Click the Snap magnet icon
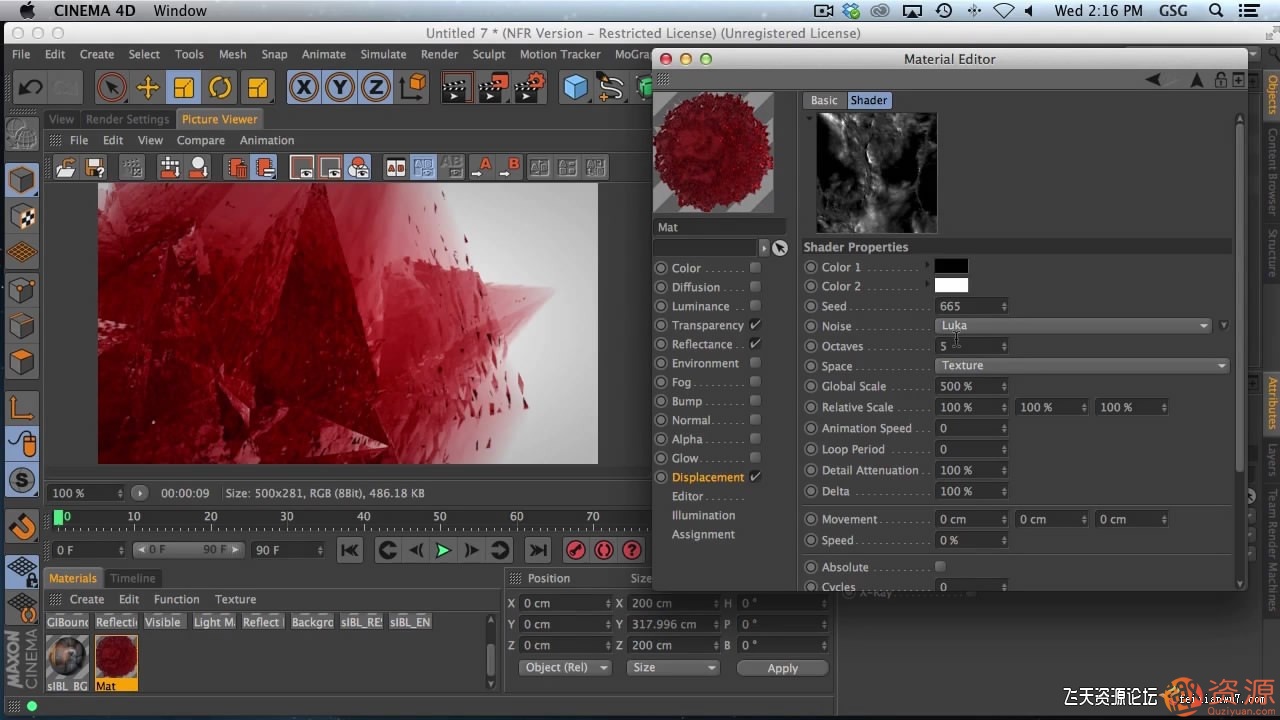Image resolution: width=1280 pixels, height=720 pixels. [x=22, y=525]
